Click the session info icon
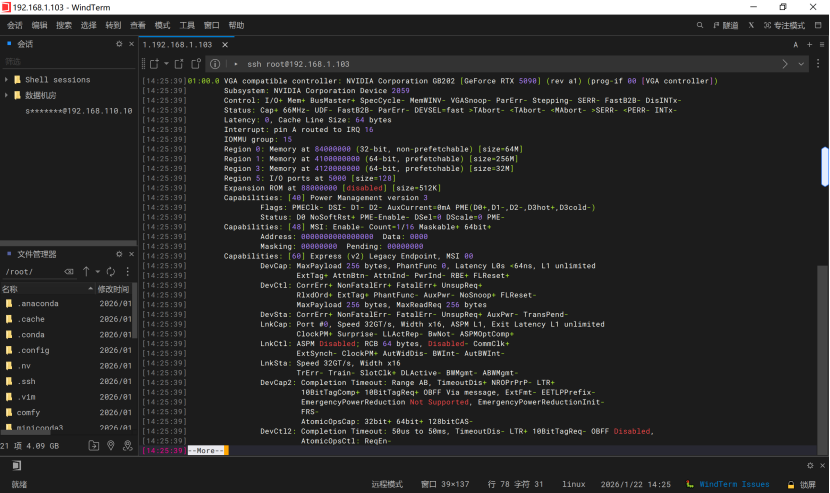This screenshot has width=830, height=493. tap(215, 64)
